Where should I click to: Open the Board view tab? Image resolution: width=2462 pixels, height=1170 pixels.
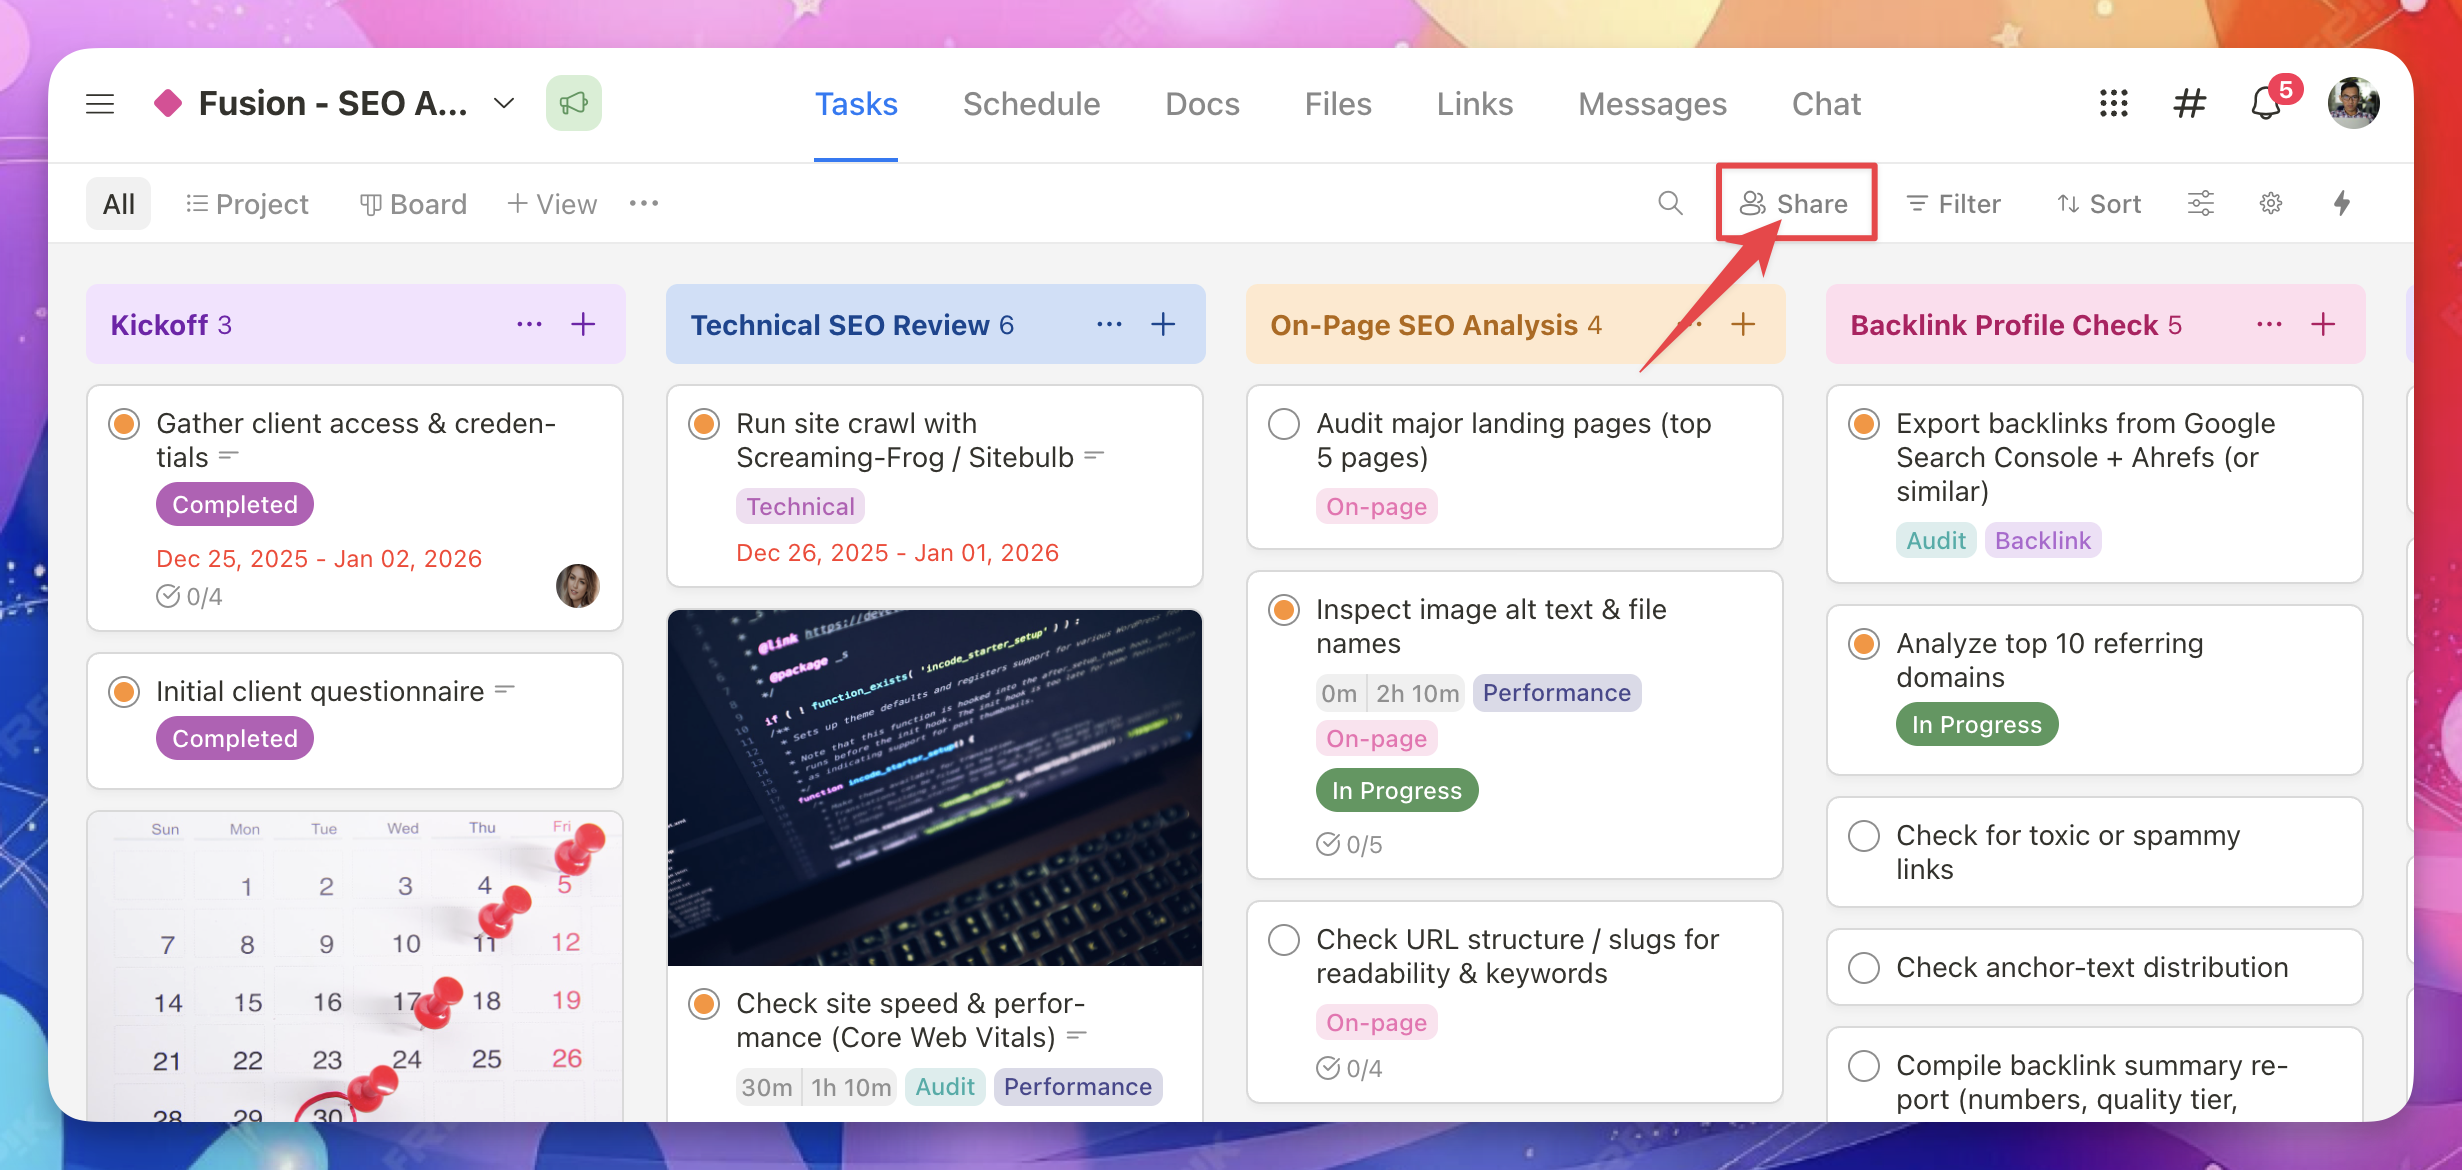(x=413, y=204)
